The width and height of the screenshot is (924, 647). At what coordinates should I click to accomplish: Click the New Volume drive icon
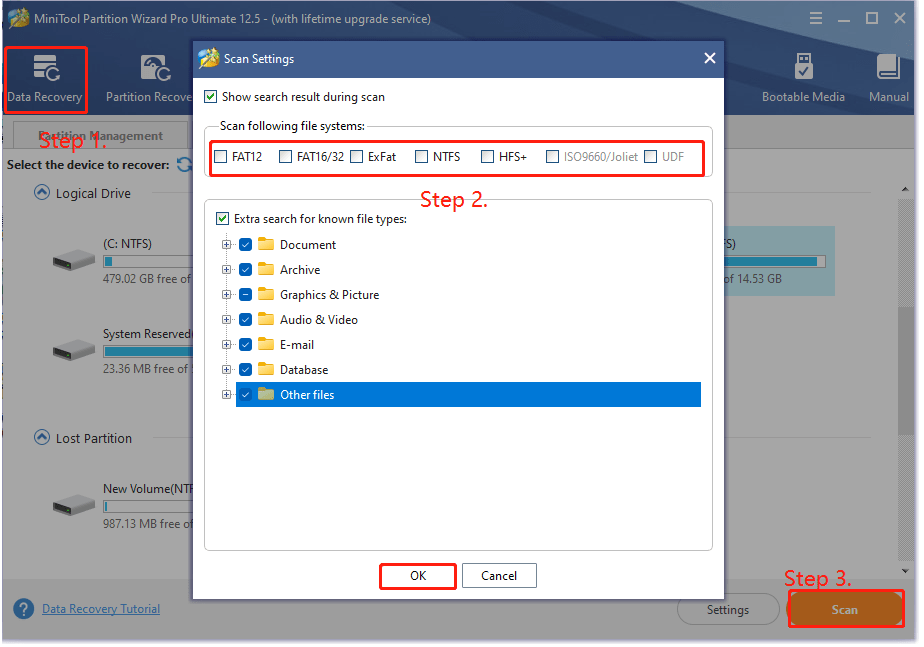71,505
